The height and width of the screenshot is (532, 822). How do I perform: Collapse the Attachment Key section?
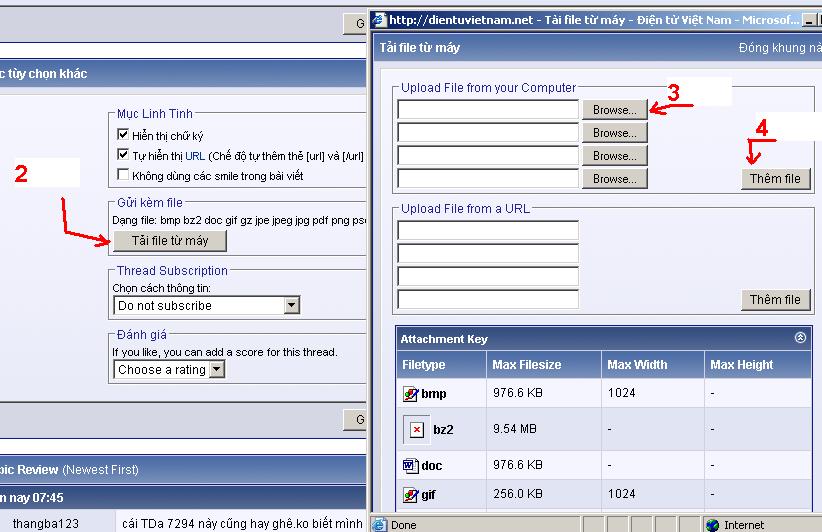click(800, 338)
